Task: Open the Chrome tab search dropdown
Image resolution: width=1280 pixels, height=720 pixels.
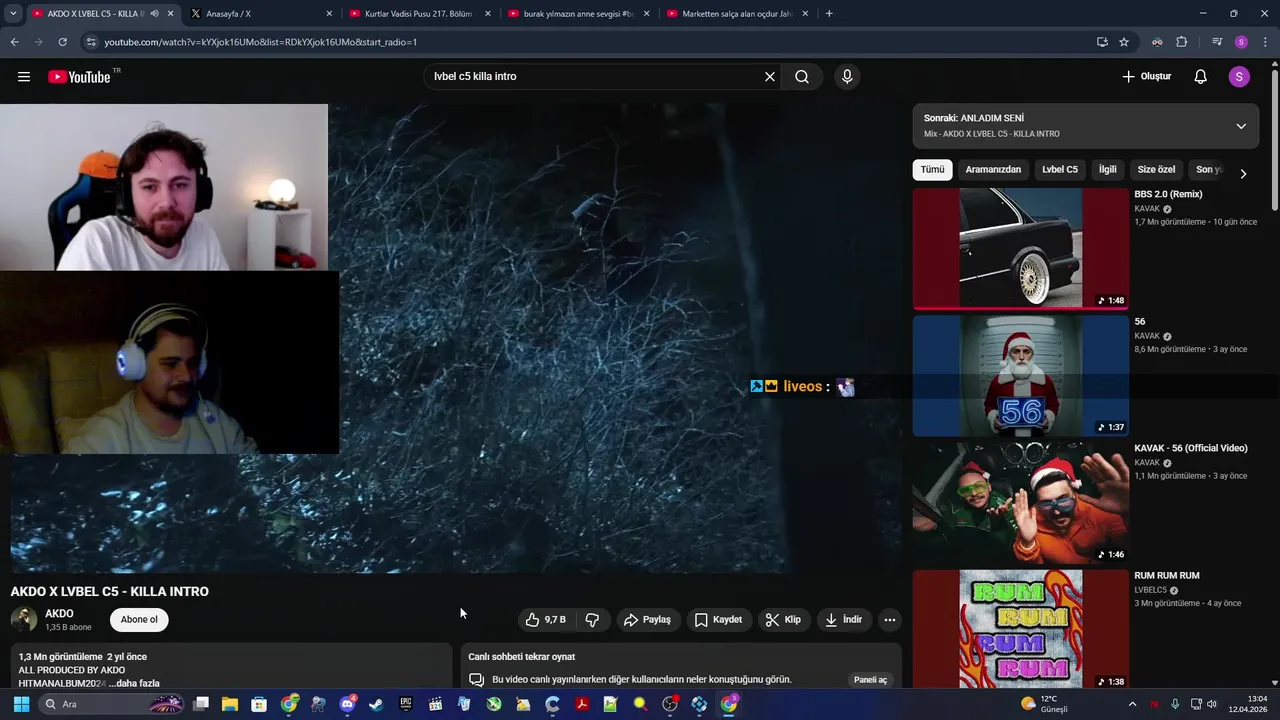Action: [13, 14]
